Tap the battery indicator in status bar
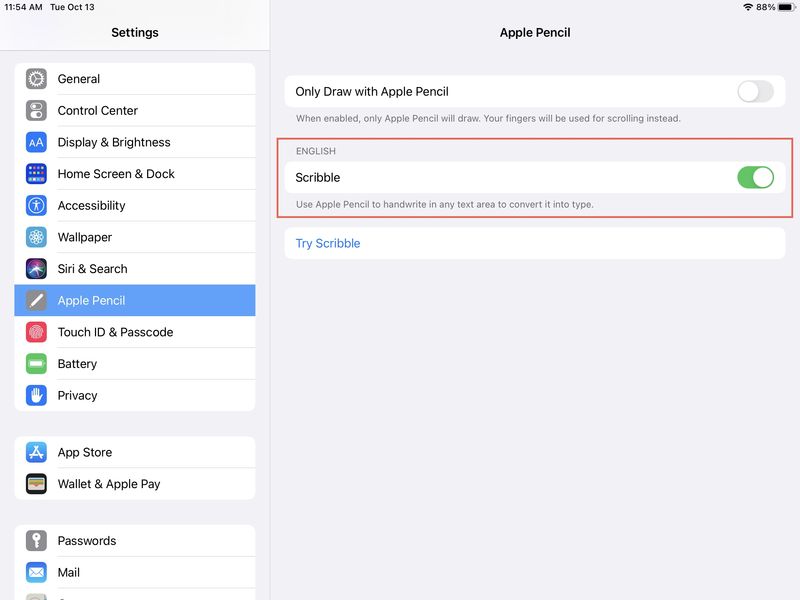The image size is (800, 600). tap(786, 7)
